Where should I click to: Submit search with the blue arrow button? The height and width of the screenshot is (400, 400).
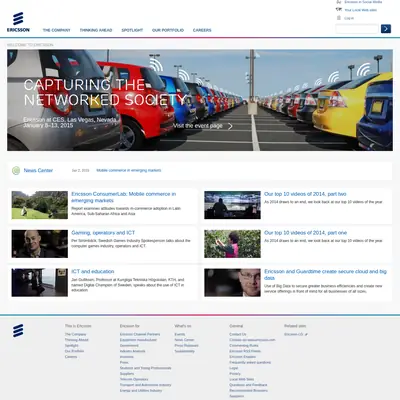(386, 29)
